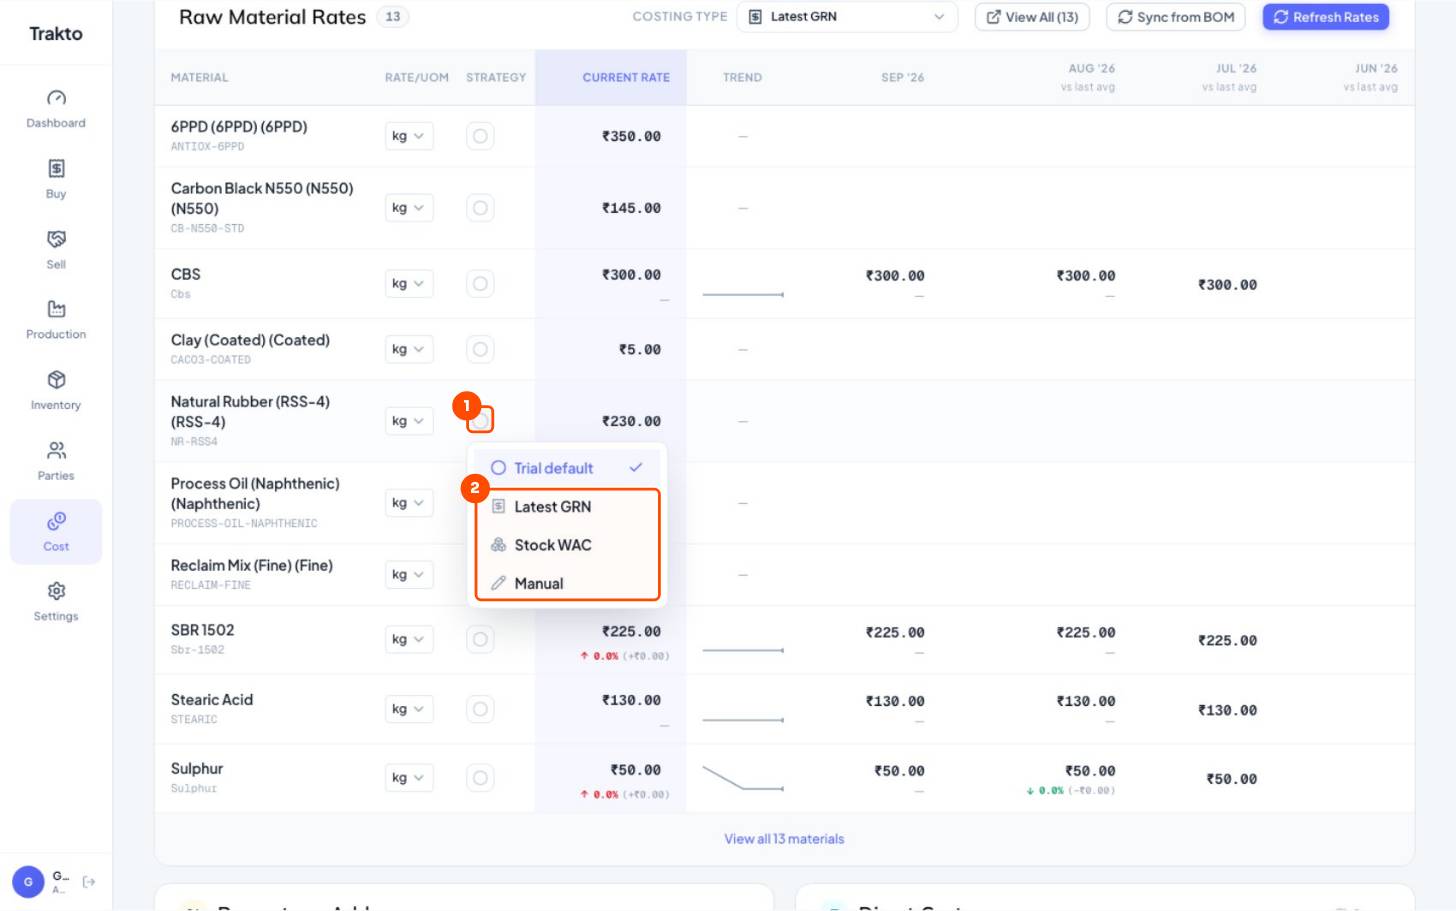
Task: Pick Manual strategy option
Action: coord(567,584)
